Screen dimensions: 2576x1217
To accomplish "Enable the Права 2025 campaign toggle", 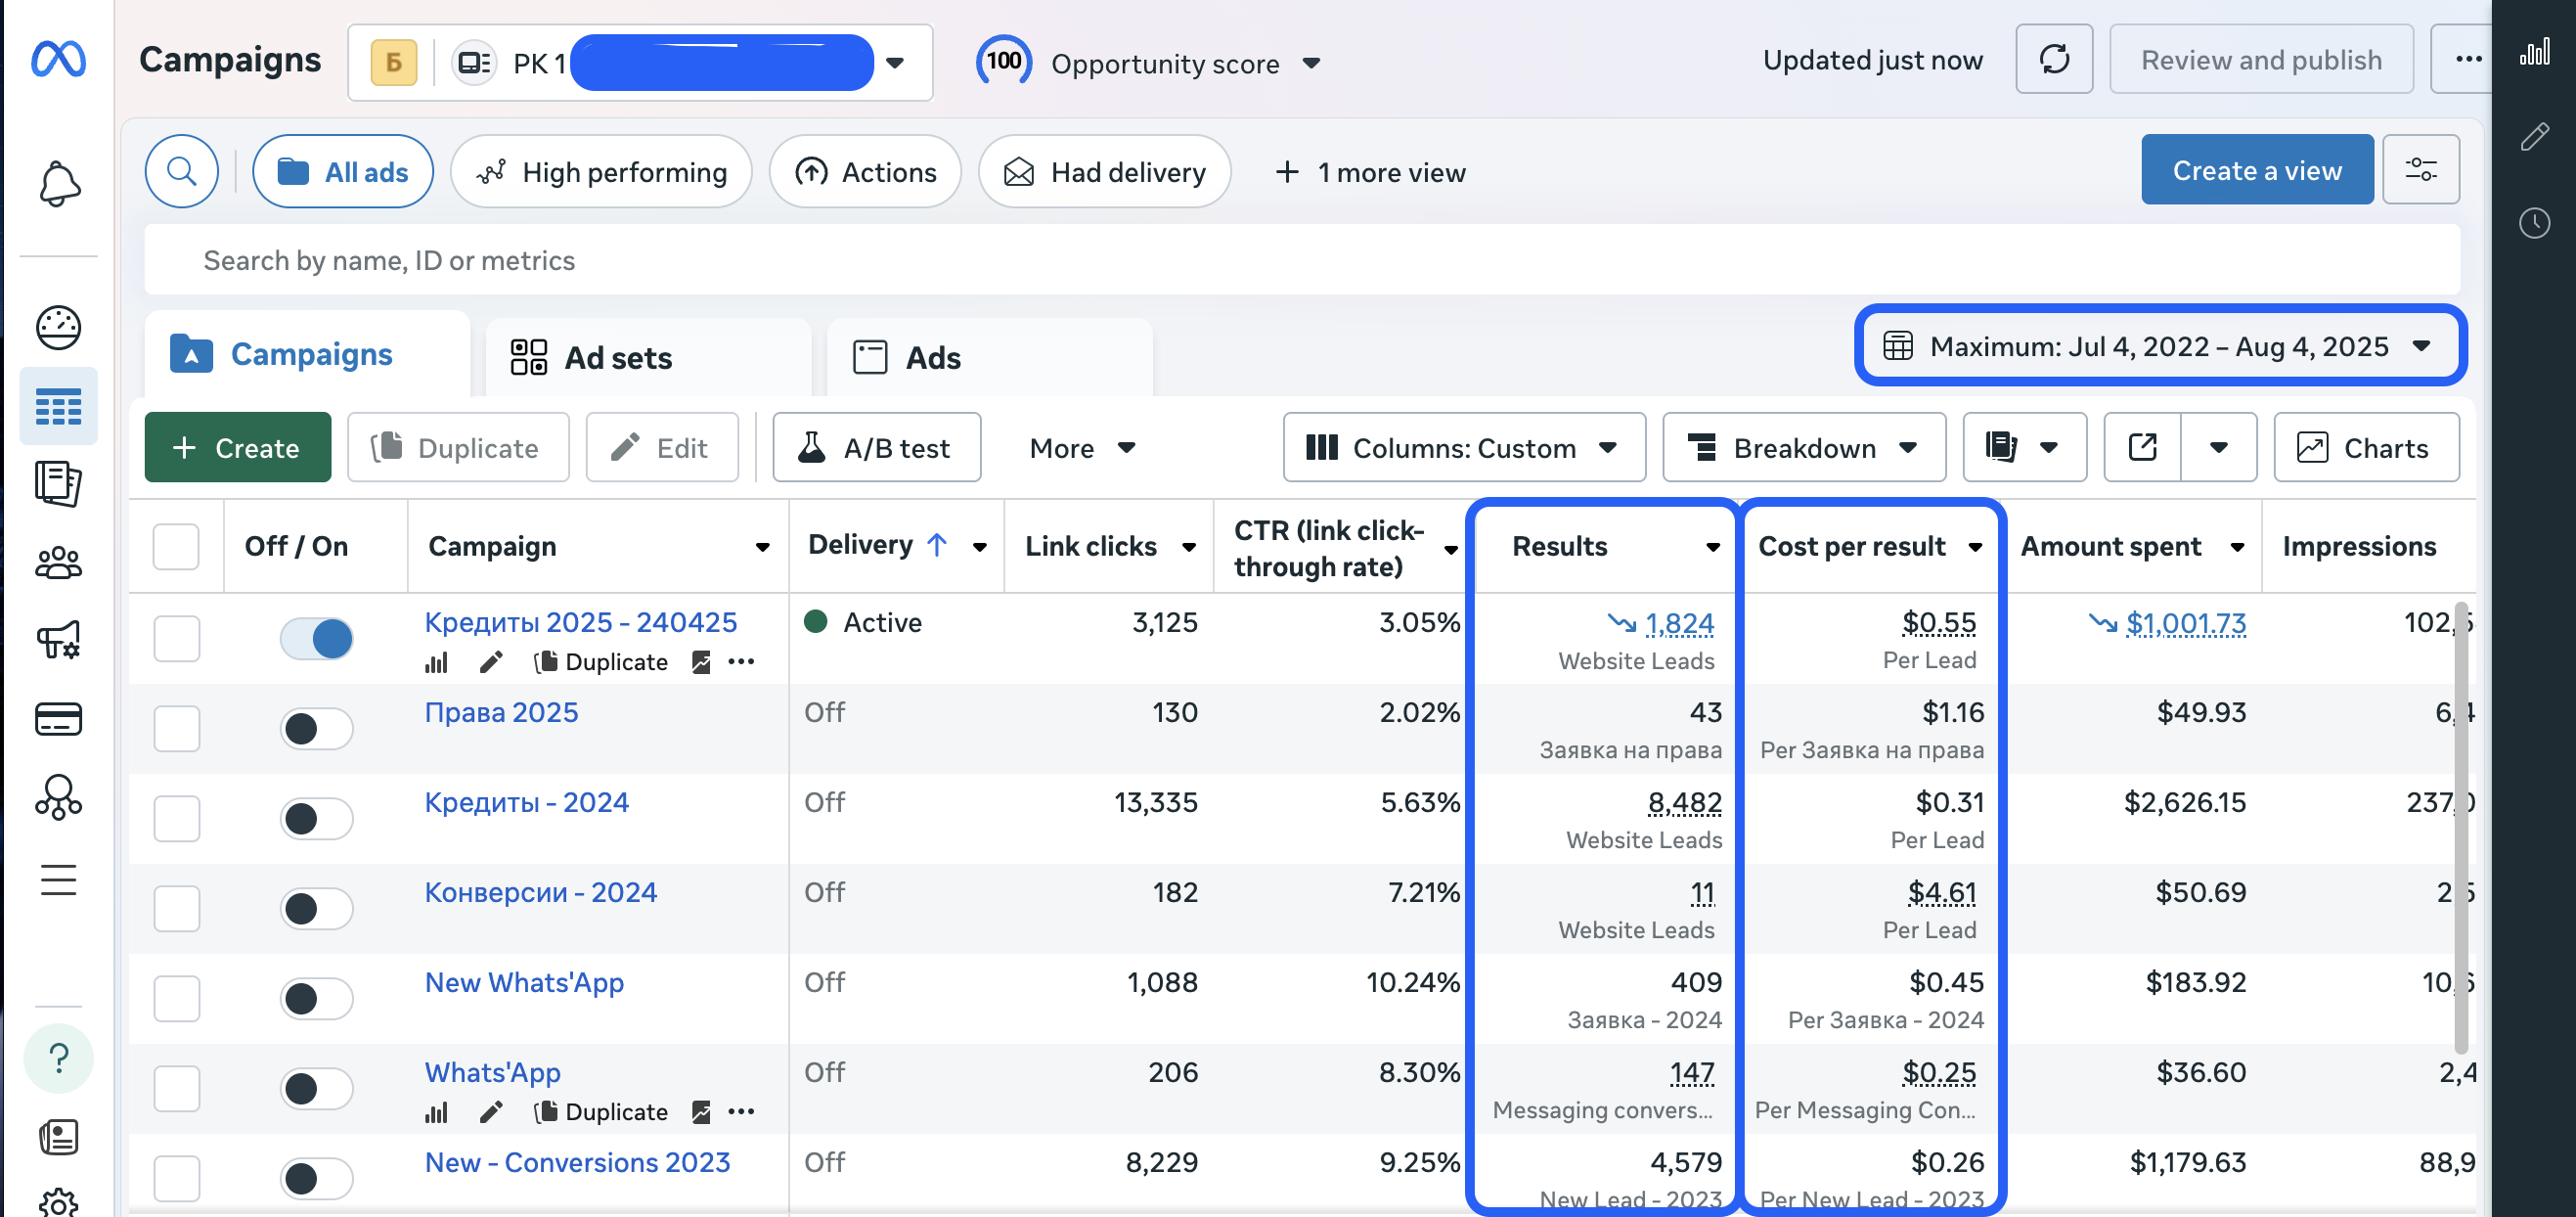I will [317, 728].
